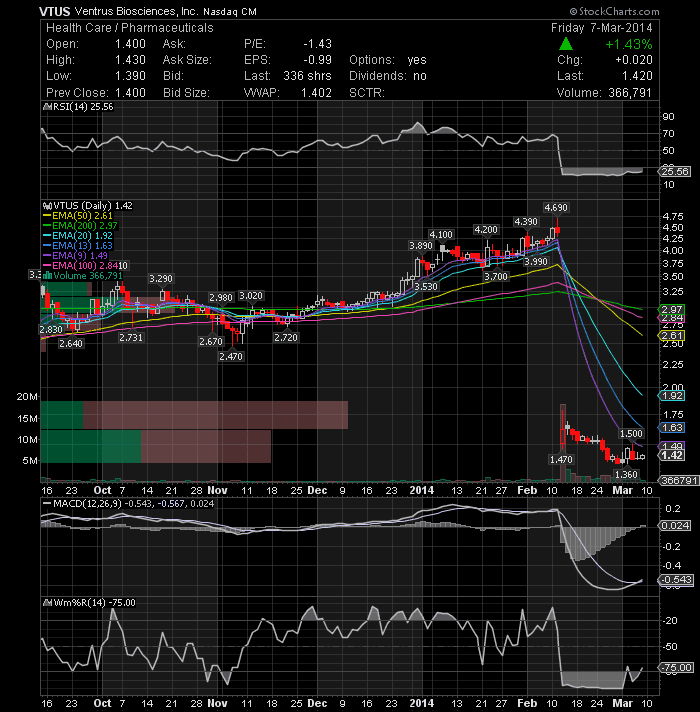
Task: Click the 3.290 price label
Action: [x=161, y=278]
